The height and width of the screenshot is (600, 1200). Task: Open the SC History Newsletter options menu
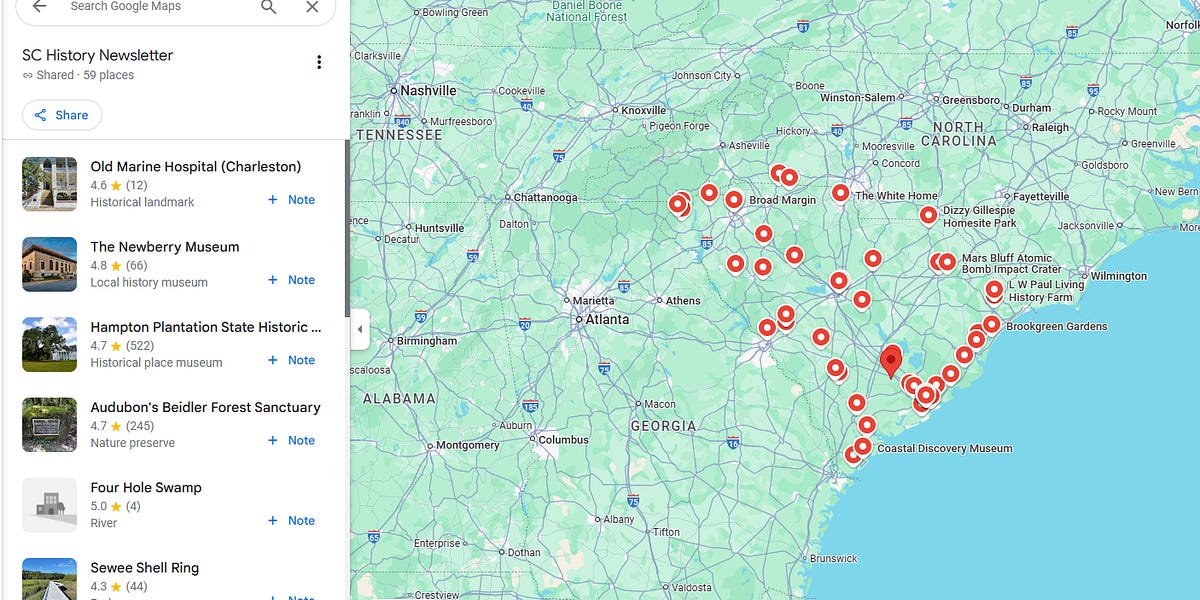point(319,61)
